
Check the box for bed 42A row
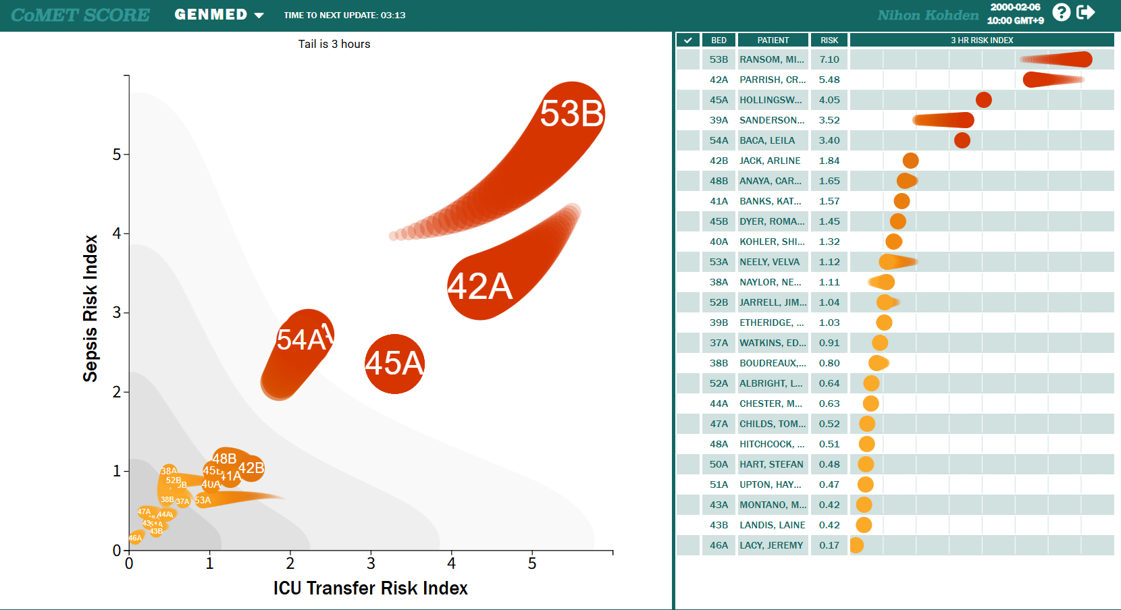[x=688, y=79]
